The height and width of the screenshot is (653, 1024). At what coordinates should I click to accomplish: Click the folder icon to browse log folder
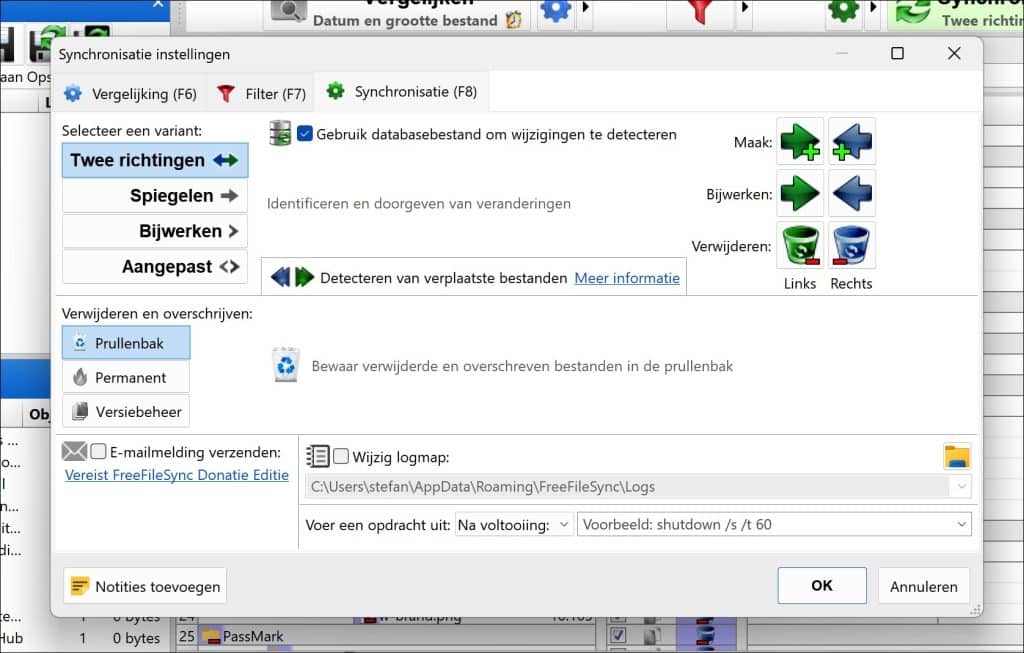pyautogui.click(x=957, y=456)
